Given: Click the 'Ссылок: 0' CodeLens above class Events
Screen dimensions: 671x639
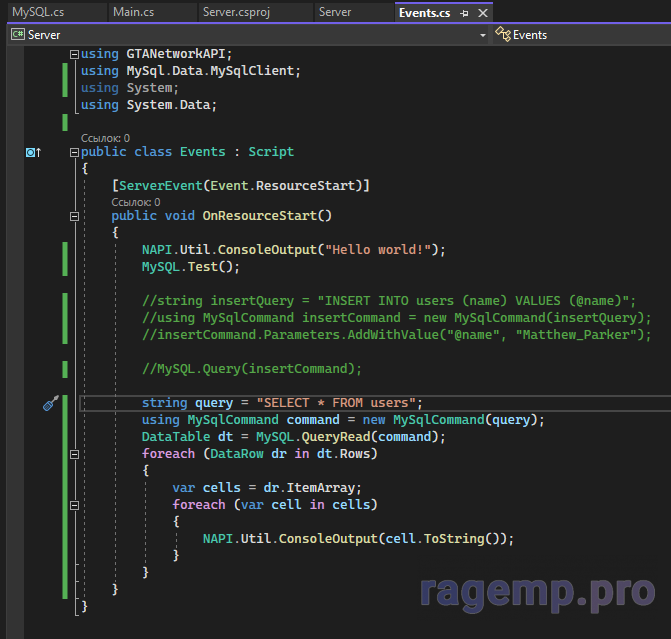Looking at the screenshot, I should [105, 138].
